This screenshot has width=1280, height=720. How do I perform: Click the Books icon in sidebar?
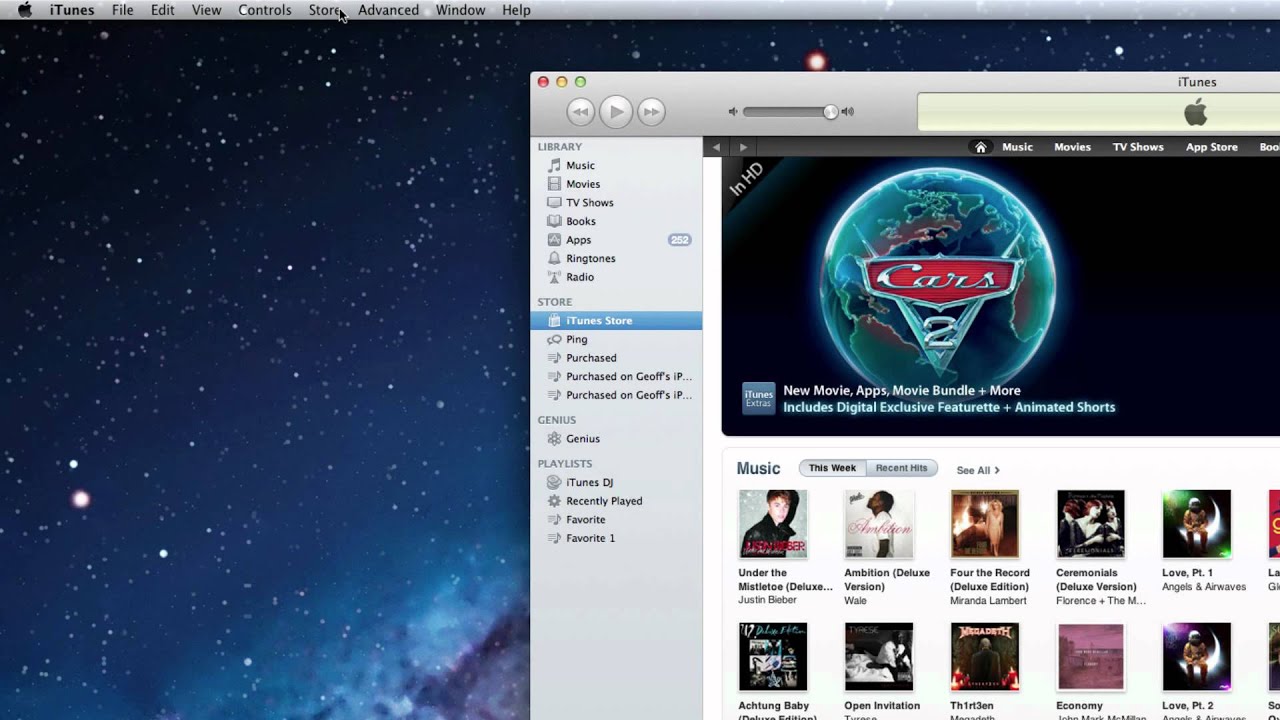[554, 221]
